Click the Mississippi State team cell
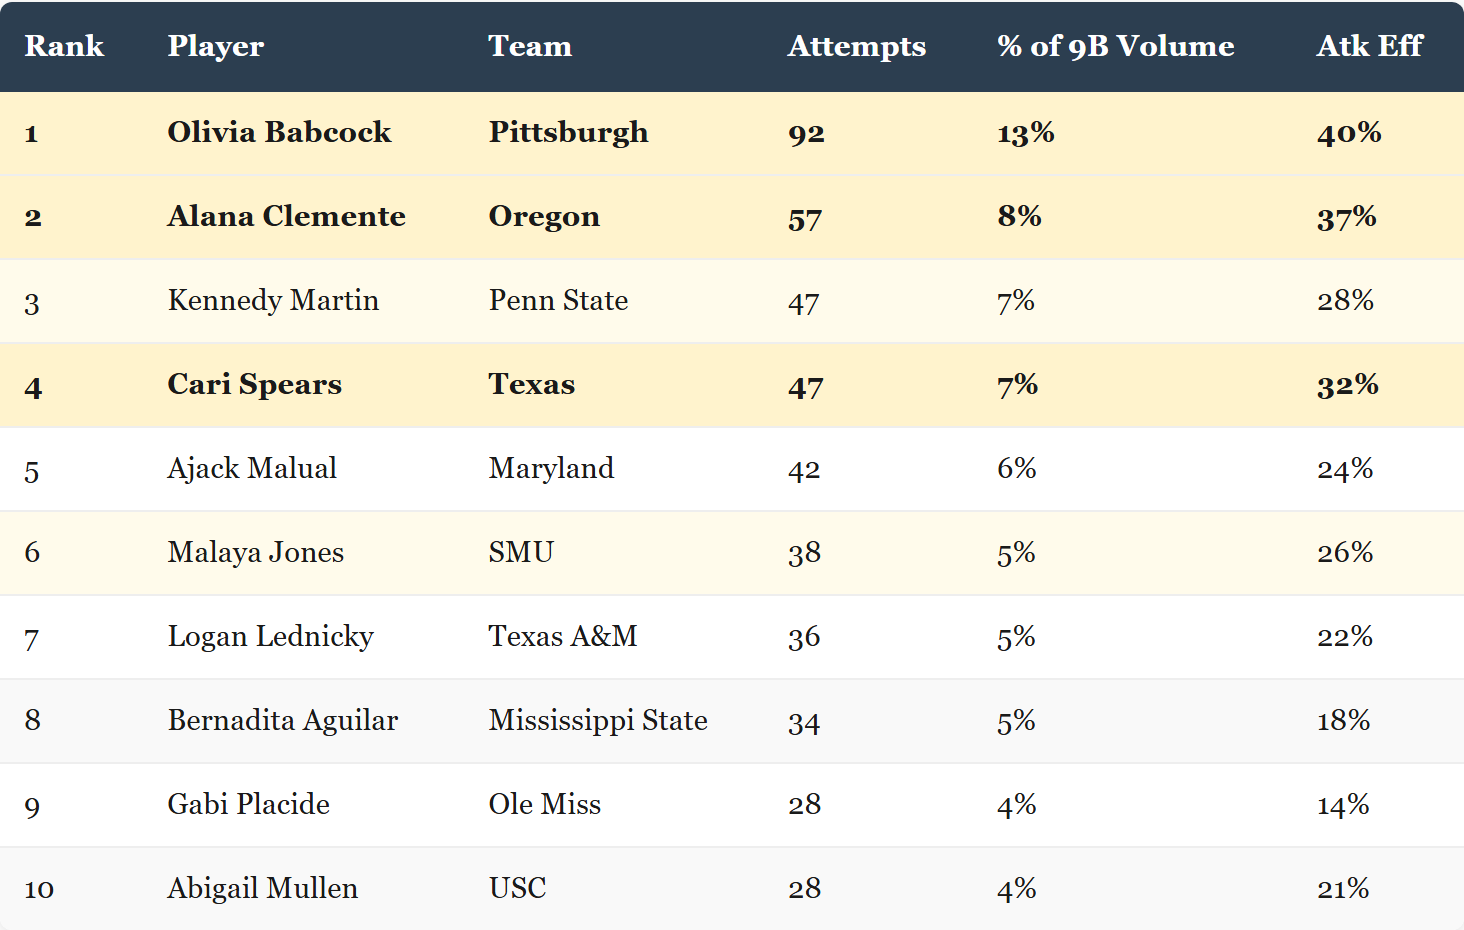Image resolution: width=1464 pixels, height=930 pixels. 597,720
